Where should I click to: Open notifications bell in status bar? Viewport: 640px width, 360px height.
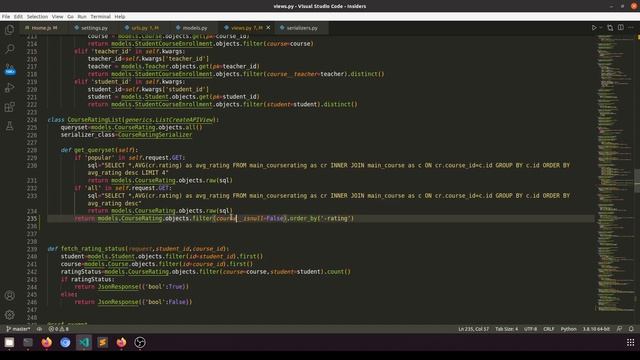point(631,329)
